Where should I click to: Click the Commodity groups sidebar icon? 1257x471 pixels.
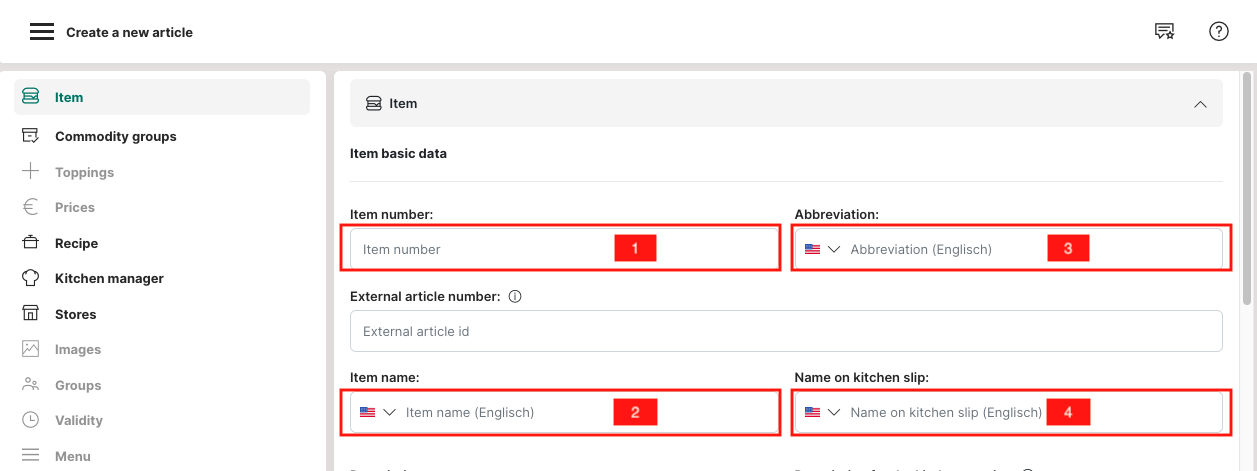coord(31,136)
